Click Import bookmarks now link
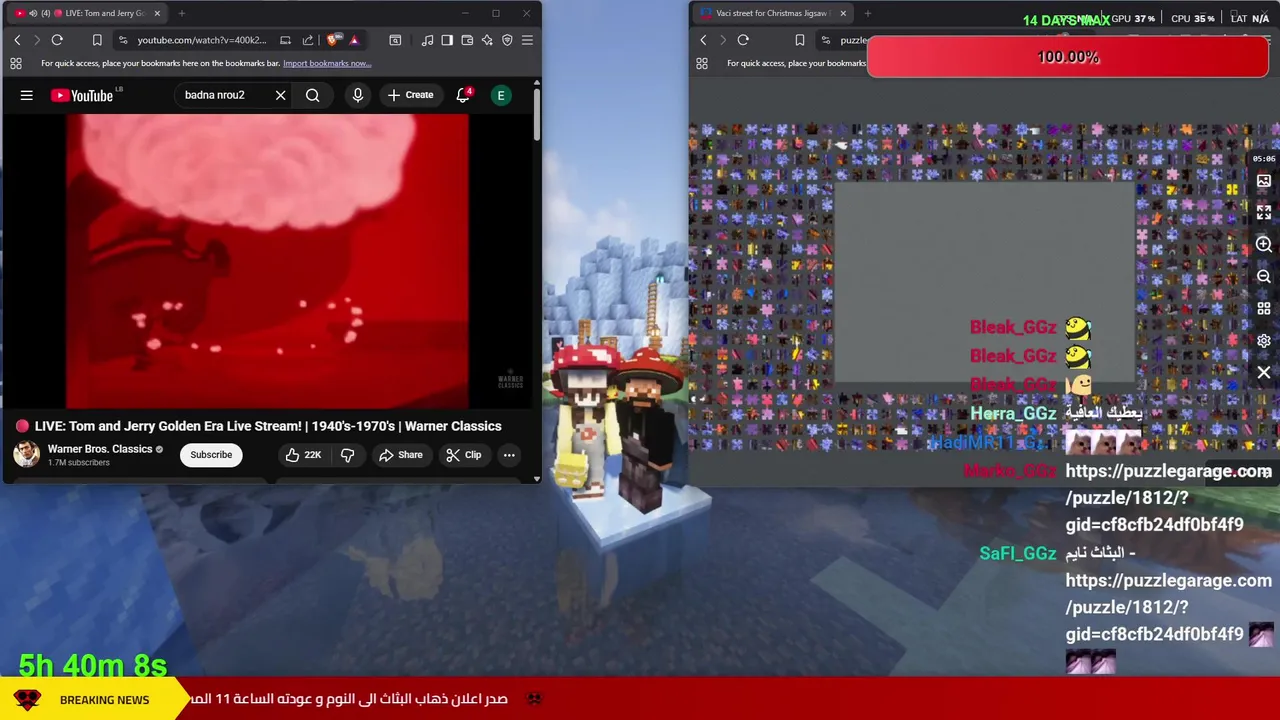Viewport: 1280px width, 720px height. click(327, 63)
